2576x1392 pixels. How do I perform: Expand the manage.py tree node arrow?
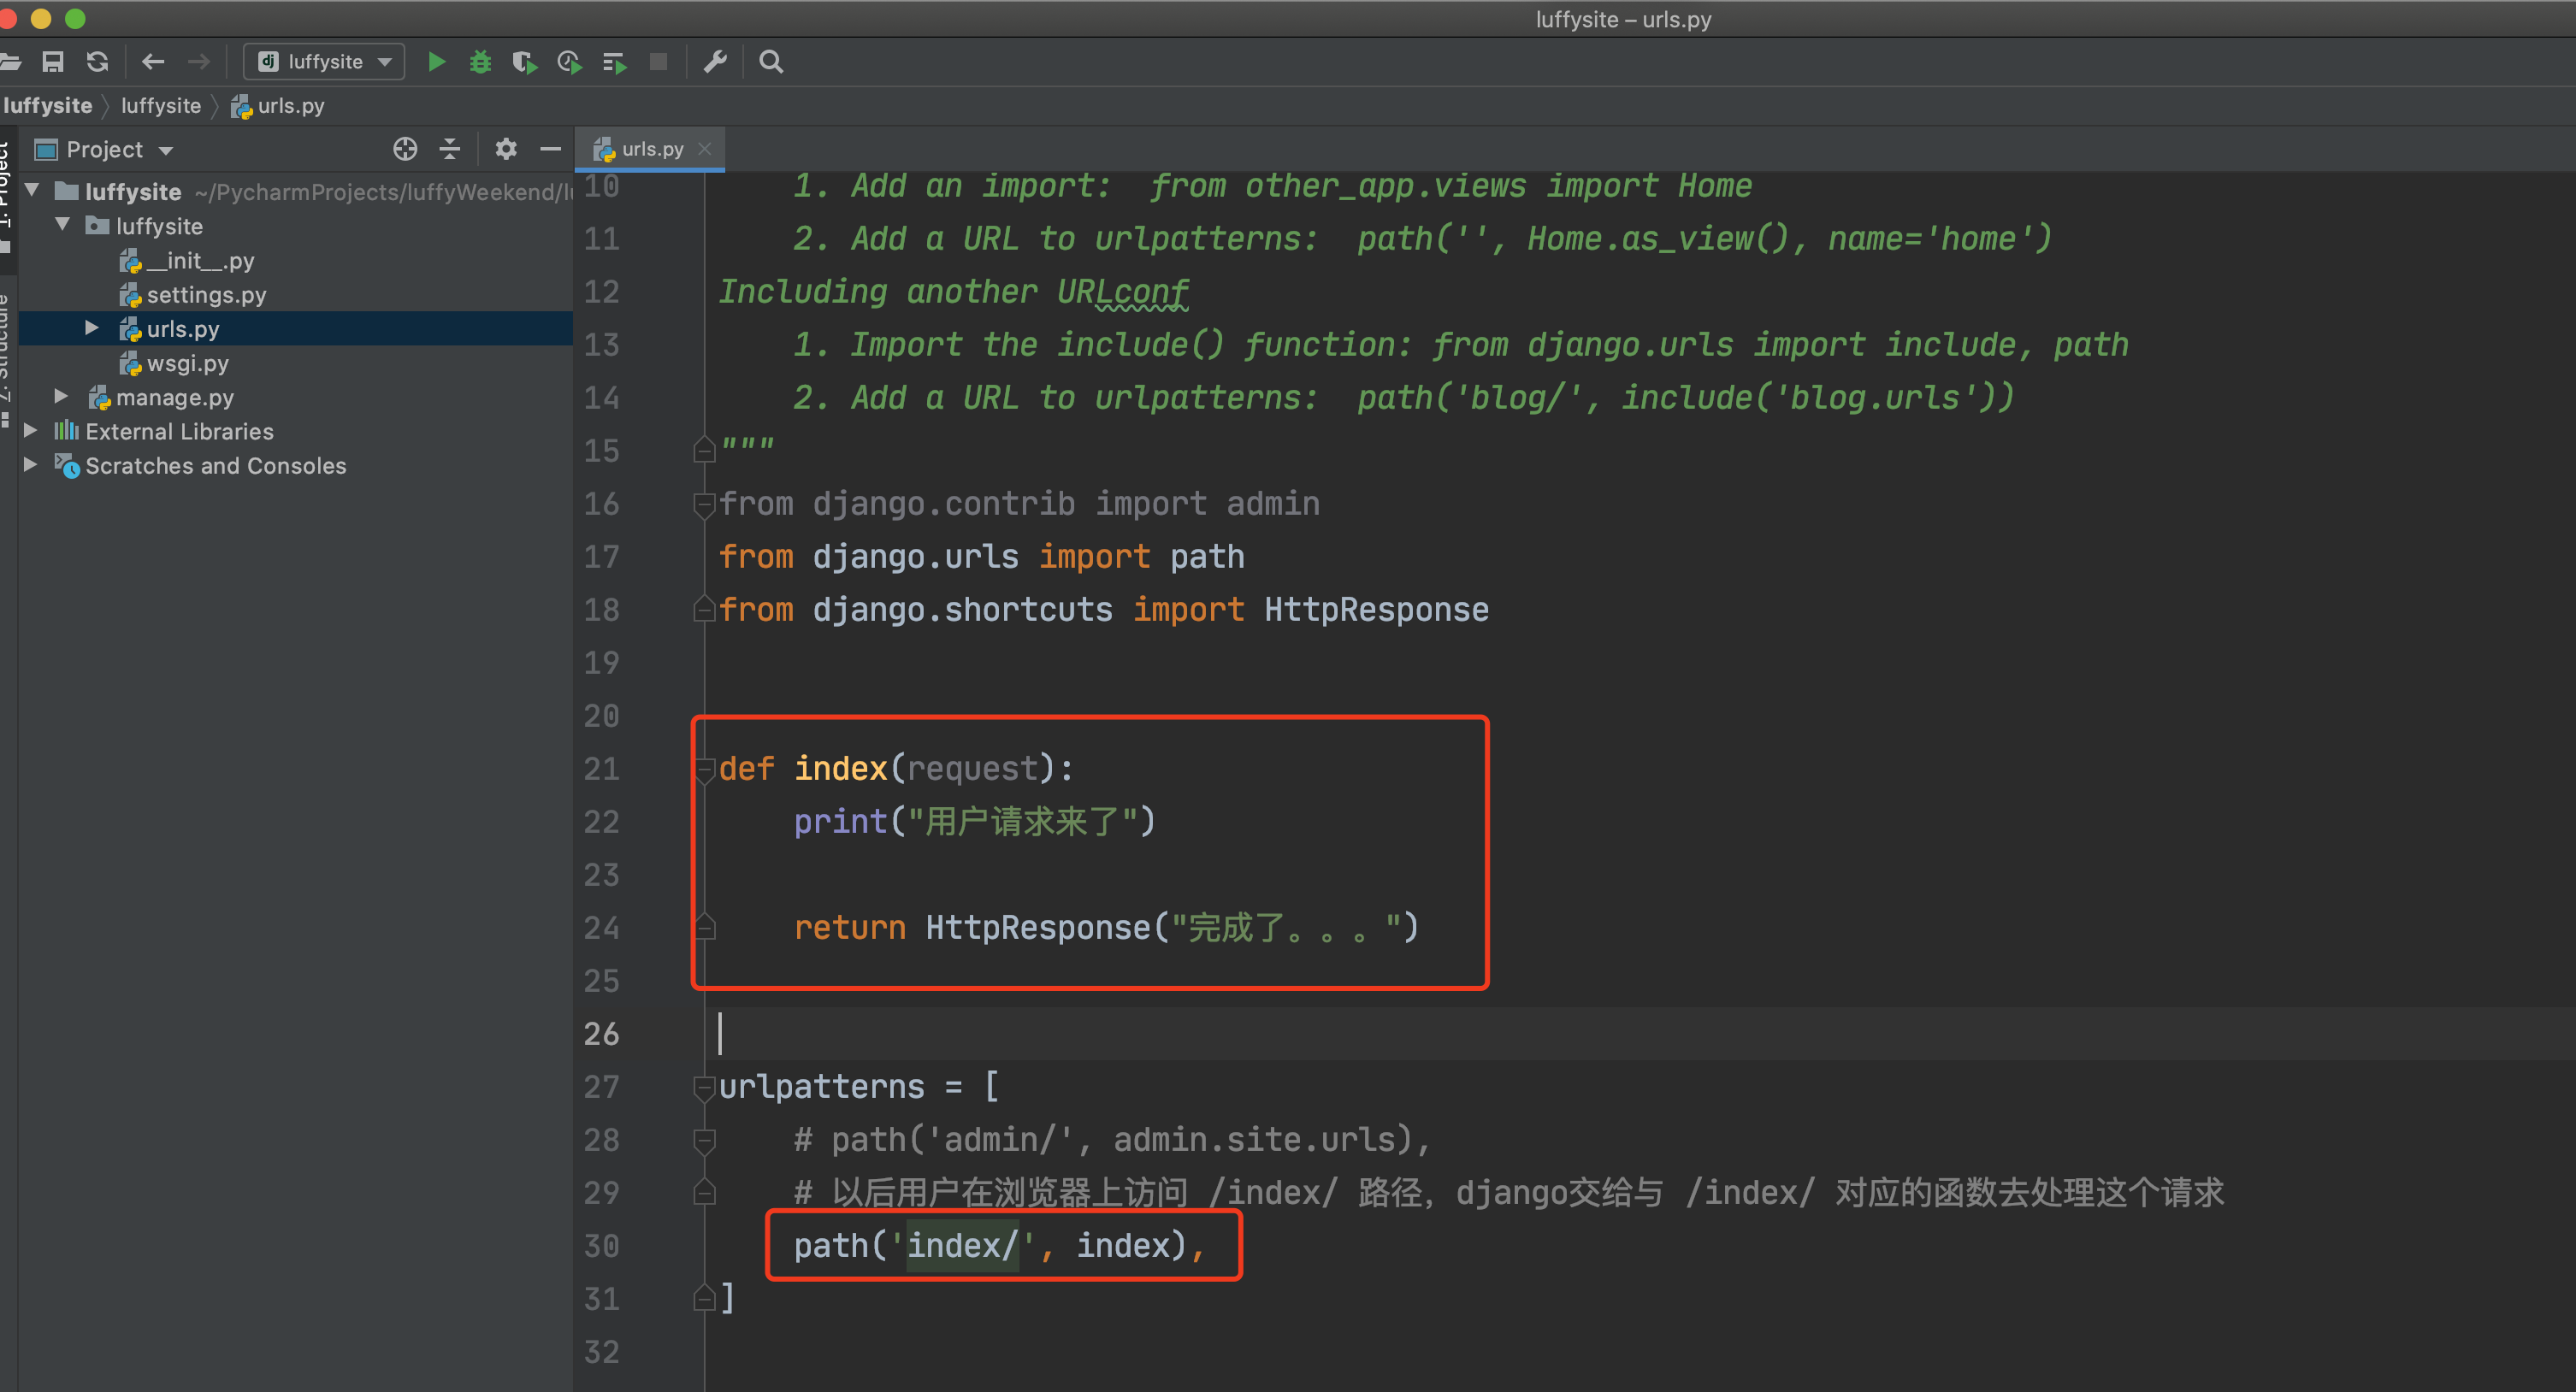pyautogui.click(x=61, y=396)
